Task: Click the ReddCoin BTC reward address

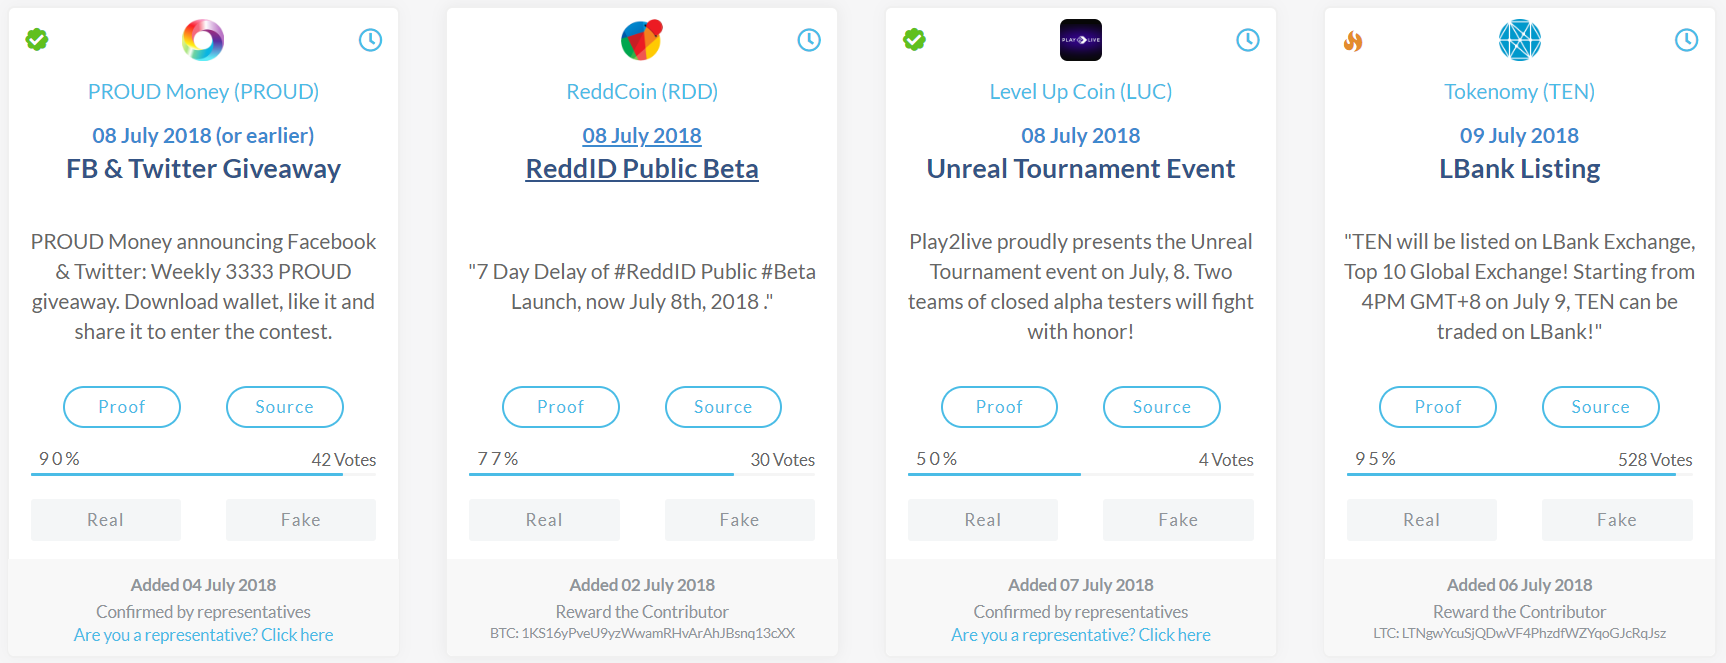Action: click(642, 633)
